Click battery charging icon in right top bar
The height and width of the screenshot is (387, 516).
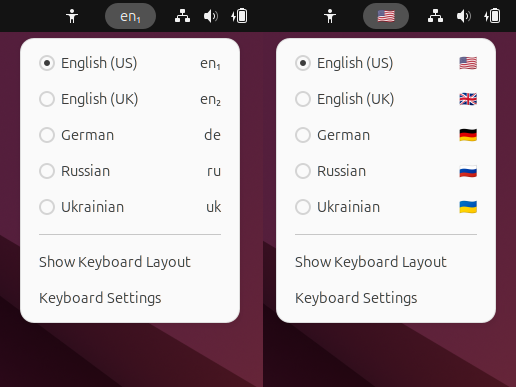tap(492, 16)
